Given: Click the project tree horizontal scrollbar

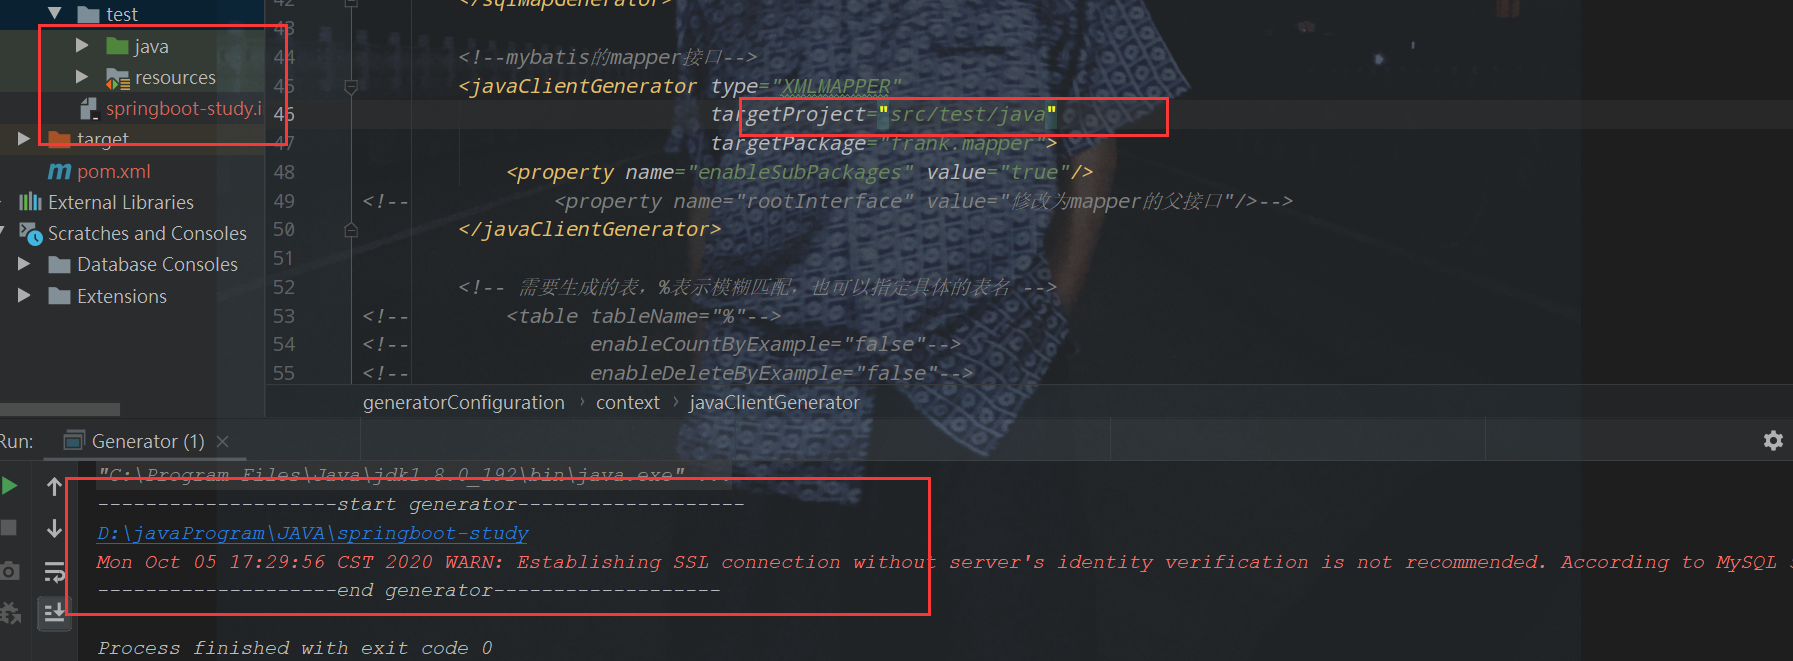Looking at the screenshot, I should coord(60,409).
